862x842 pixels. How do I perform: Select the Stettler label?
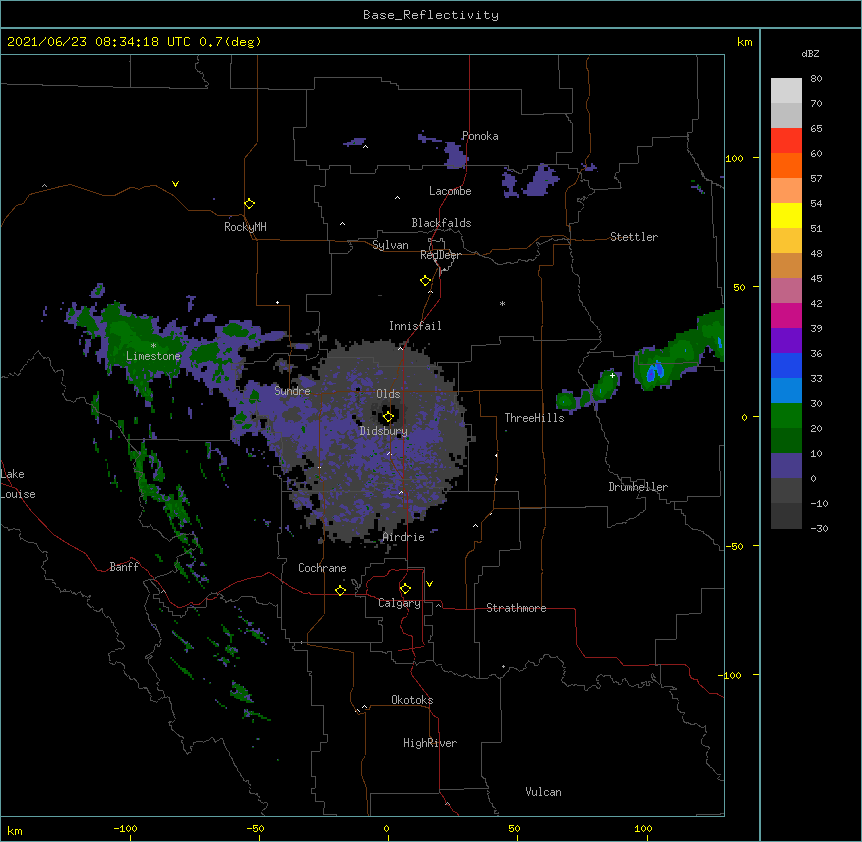634,237
